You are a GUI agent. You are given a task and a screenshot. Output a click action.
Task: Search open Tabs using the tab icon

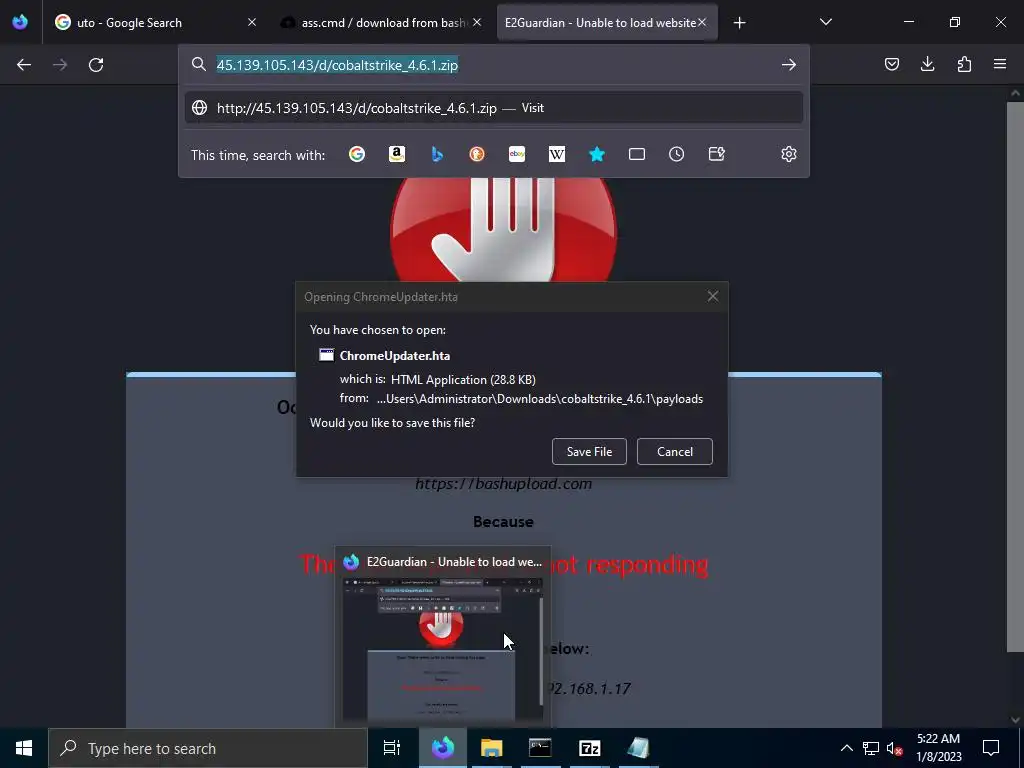click(637, 154)
